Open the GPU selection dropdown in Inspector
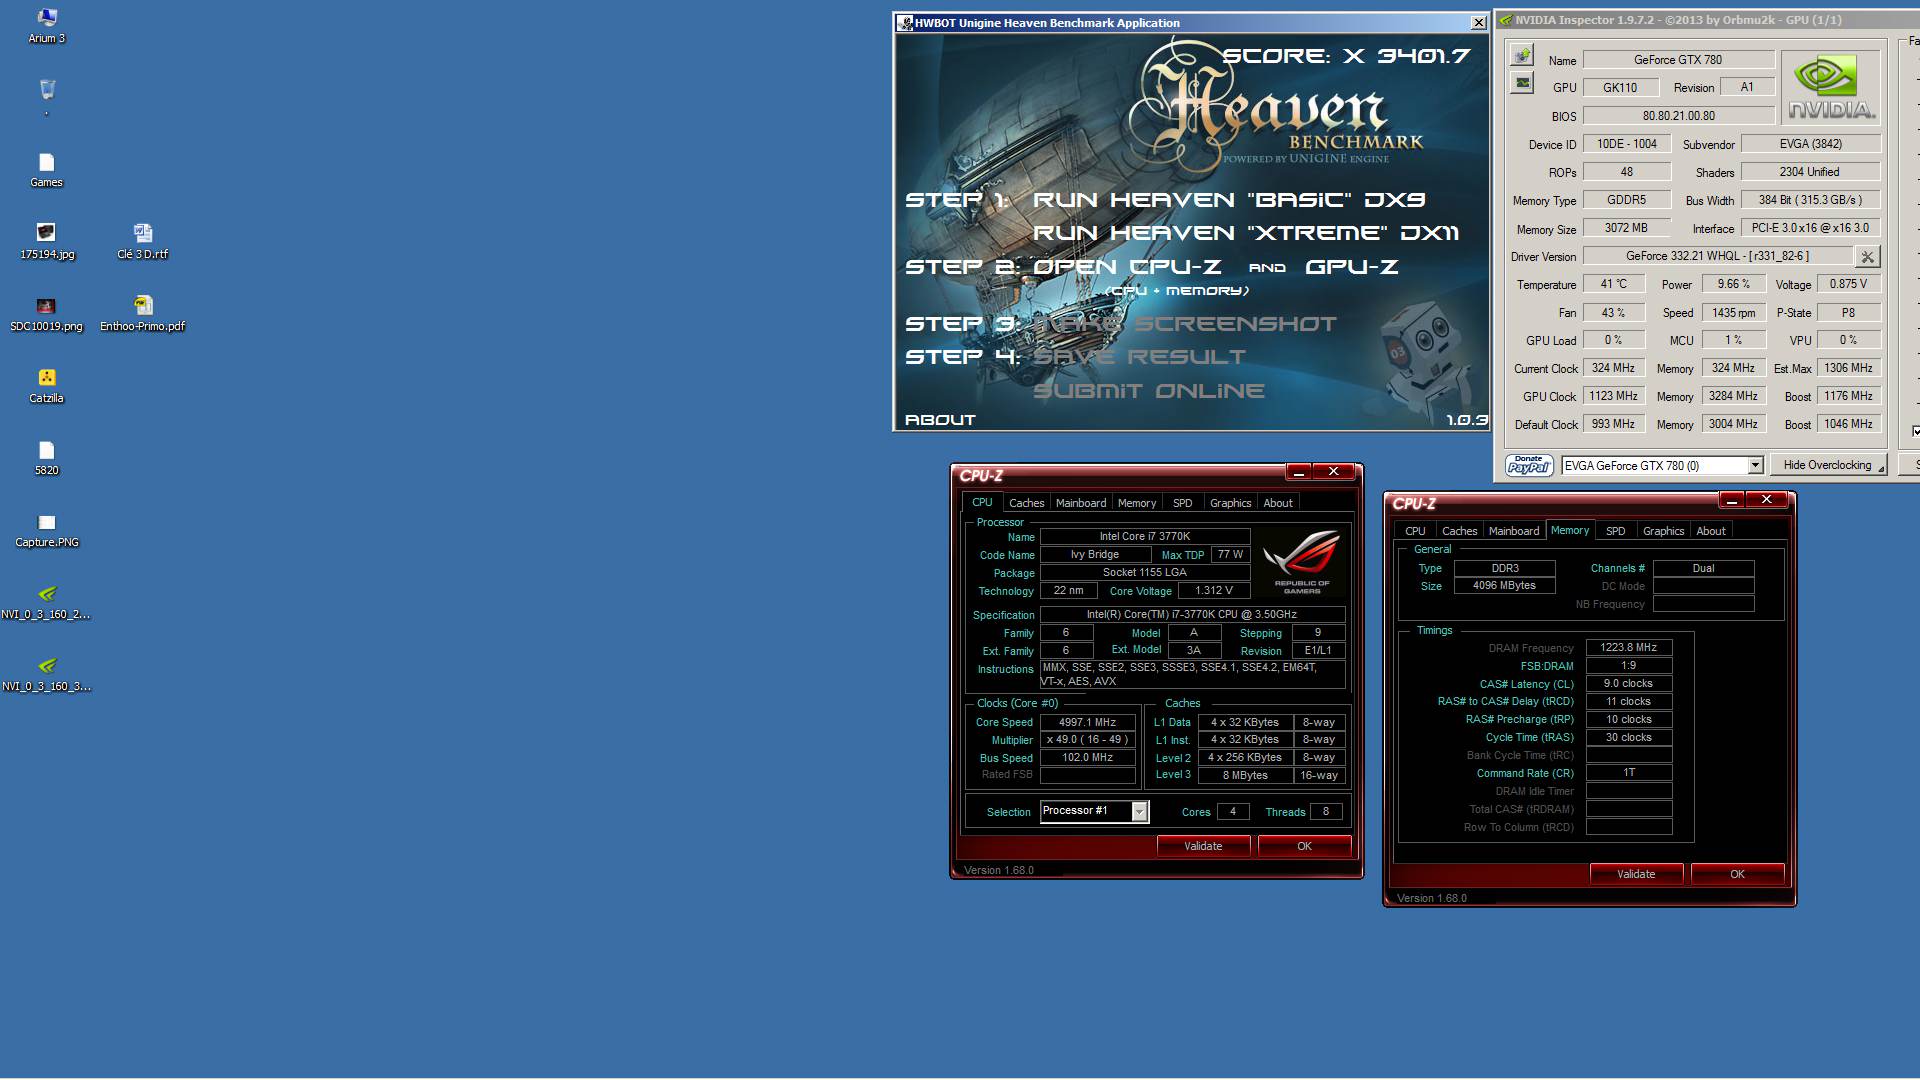Image resolution: width=1920 pixels, height=1080 pixels. coord(1754,466)
